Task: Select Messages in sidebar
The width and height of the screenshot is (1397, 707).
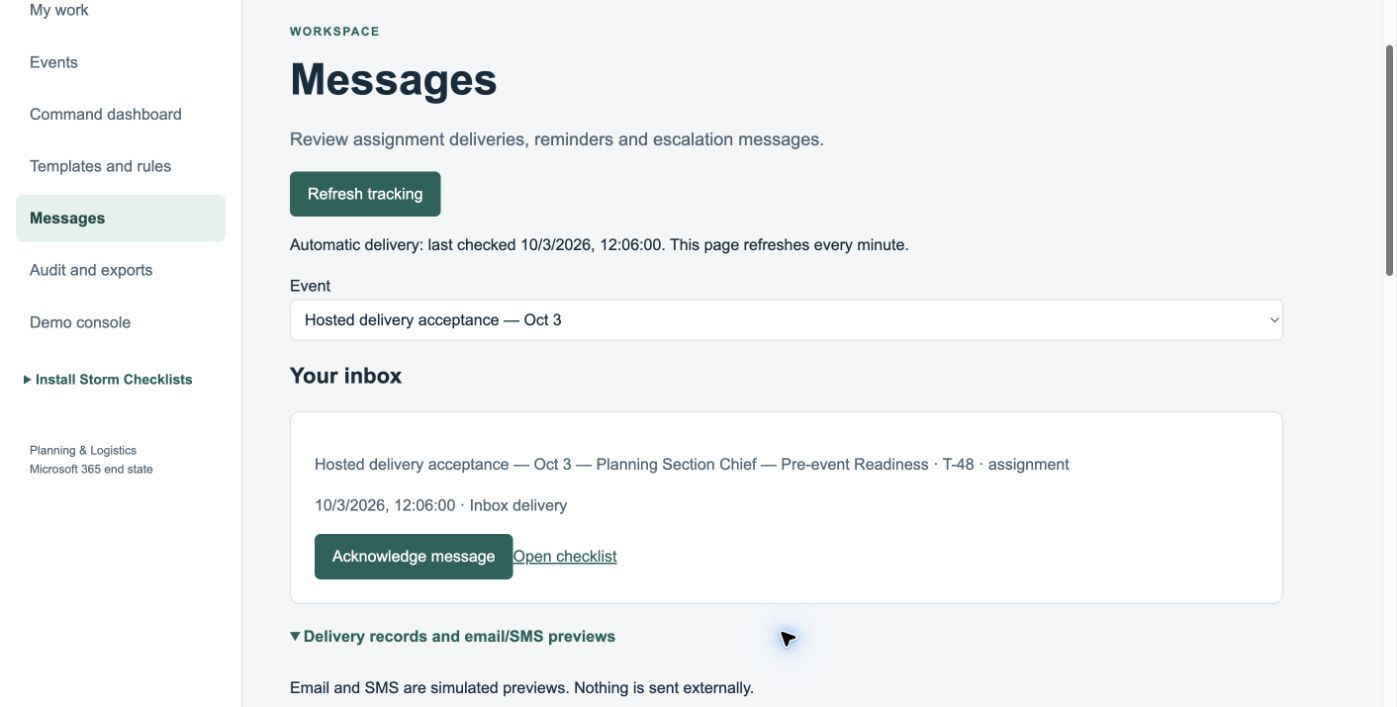Action: click(120, 218)
